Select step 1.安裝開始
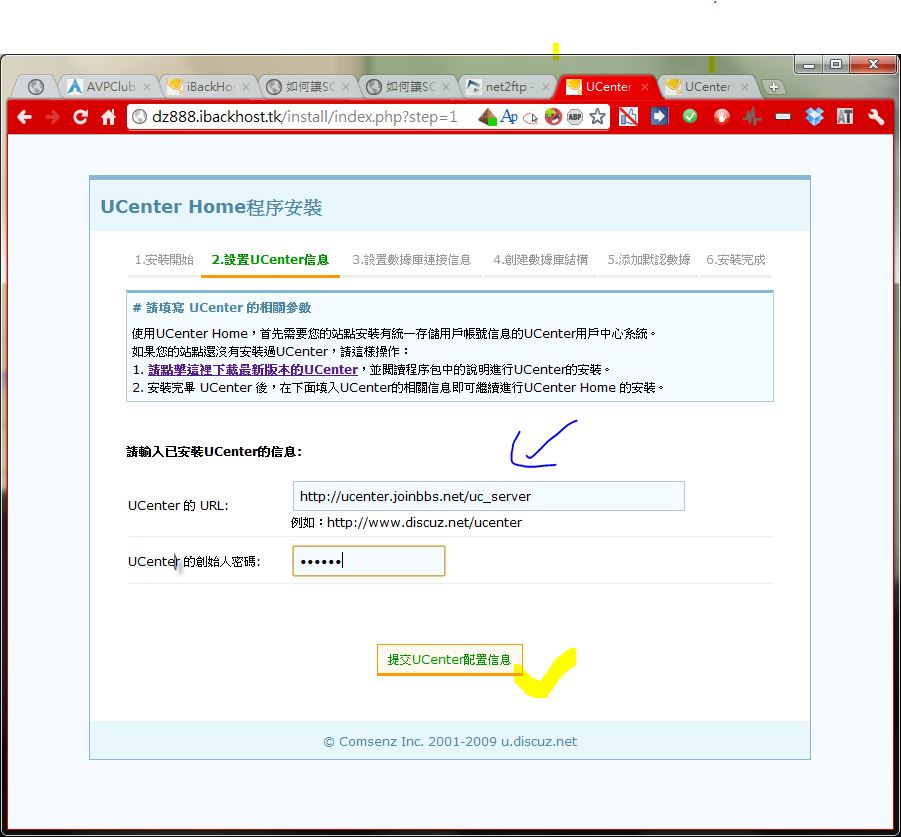Screen dimensions: 901x837 (164, 260)
